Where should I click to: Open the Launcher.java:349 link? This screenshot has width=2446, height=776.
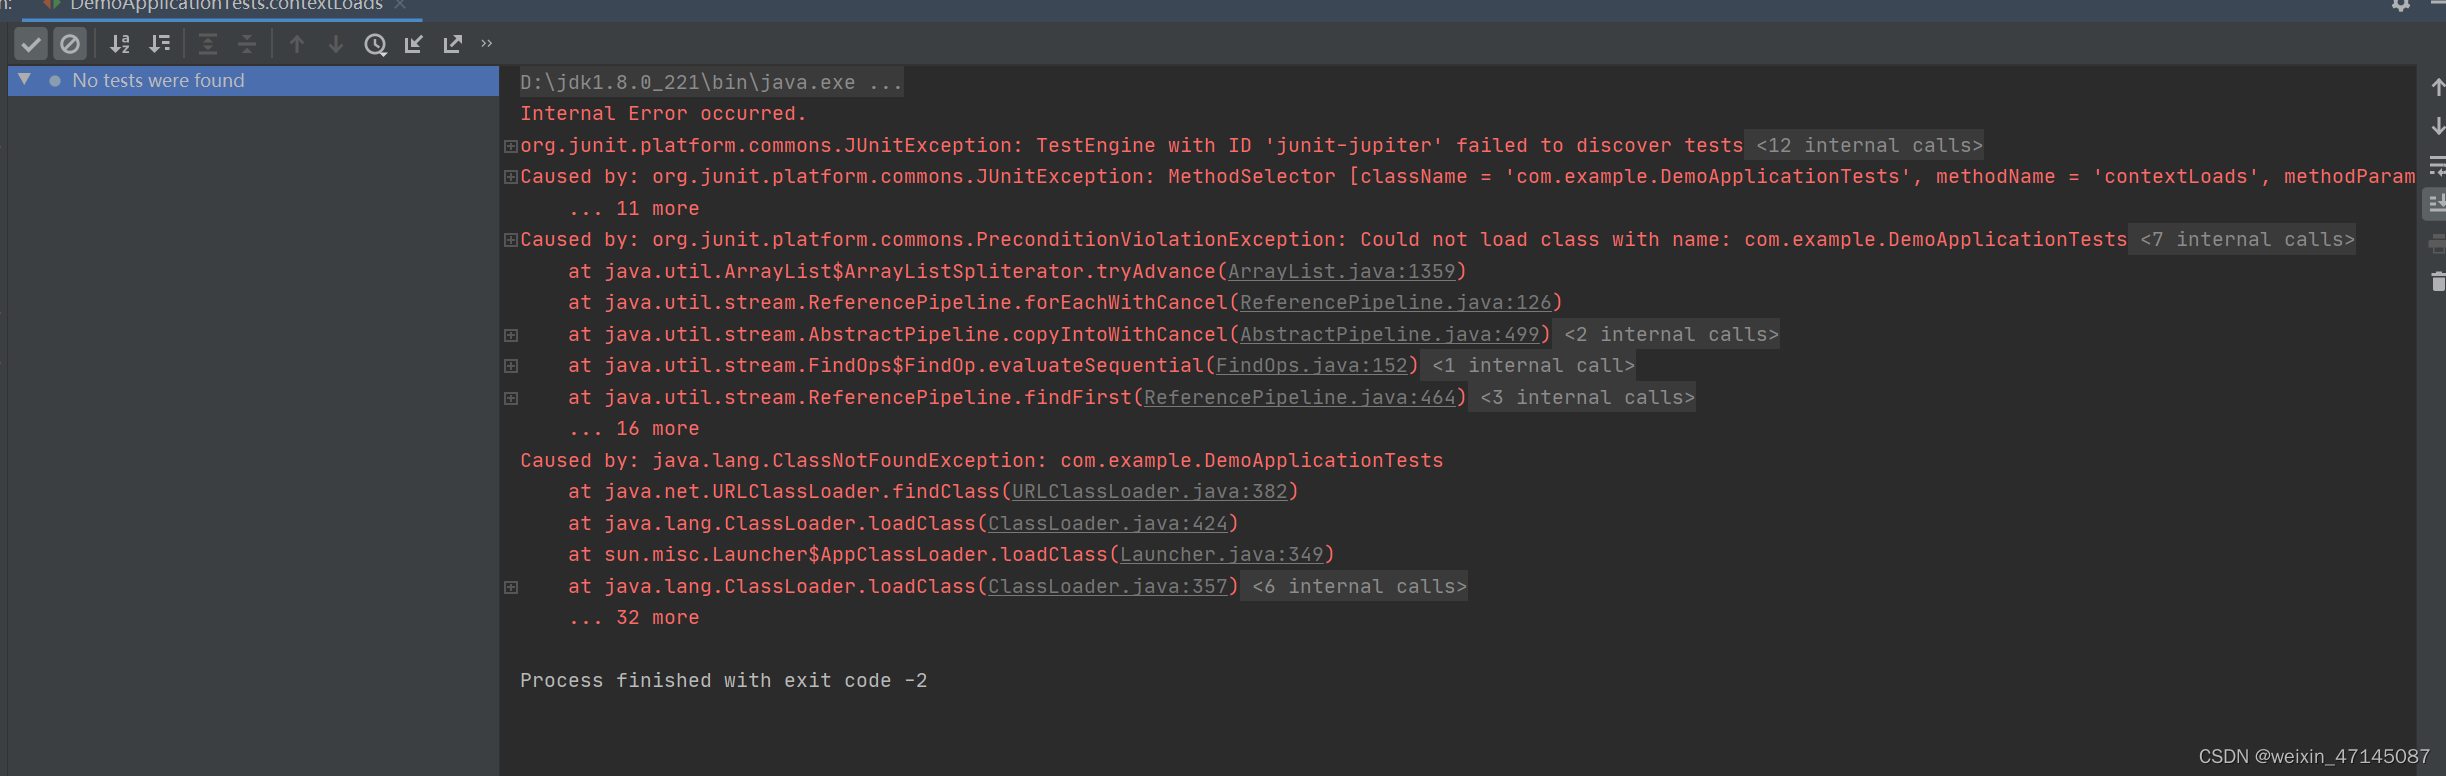coord(1222,555)
